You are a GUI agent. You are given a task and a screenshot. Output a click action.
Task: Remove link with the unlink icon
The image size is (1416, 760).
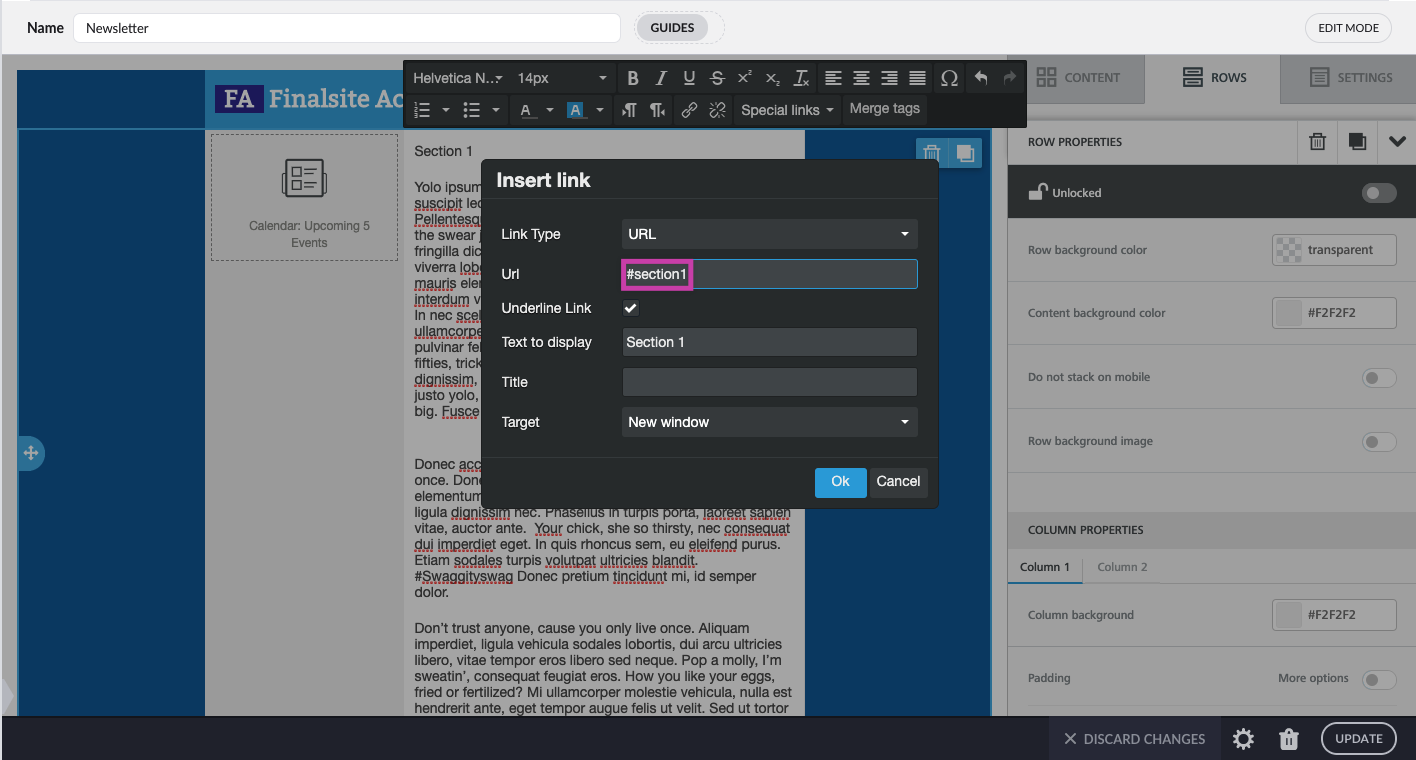click(x=717, y=111)
